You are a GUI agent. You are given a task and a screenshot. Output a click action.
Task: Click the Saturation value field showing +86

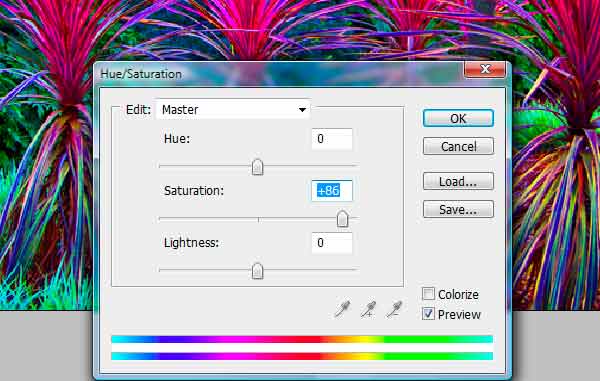332,190
